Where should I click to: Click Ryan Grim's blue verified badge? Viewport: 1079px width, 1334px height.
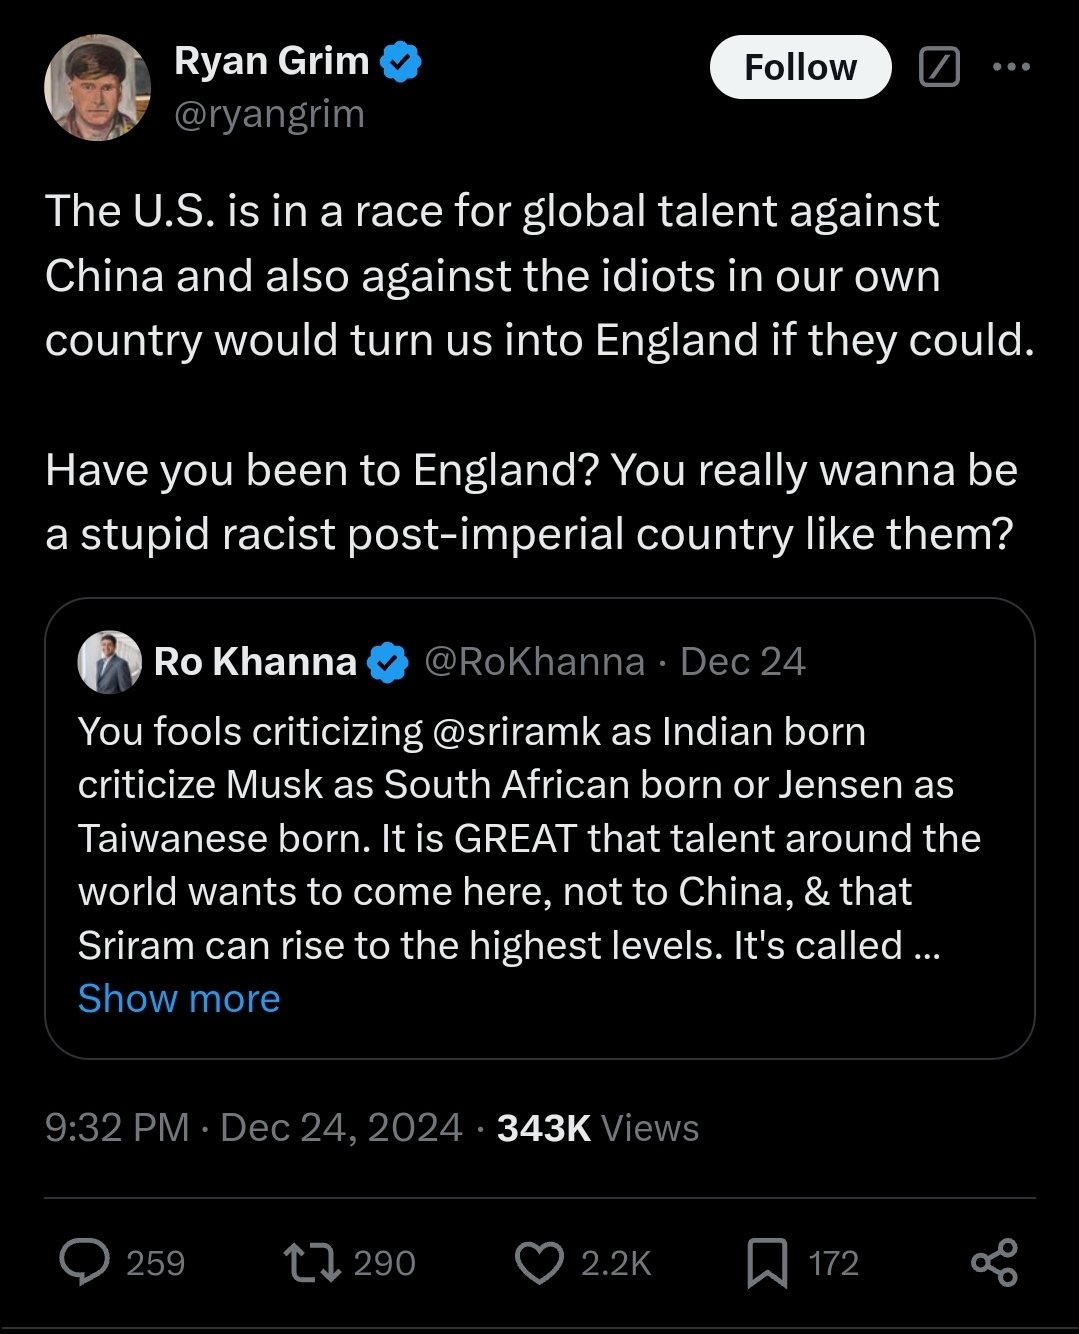(400, 62)
